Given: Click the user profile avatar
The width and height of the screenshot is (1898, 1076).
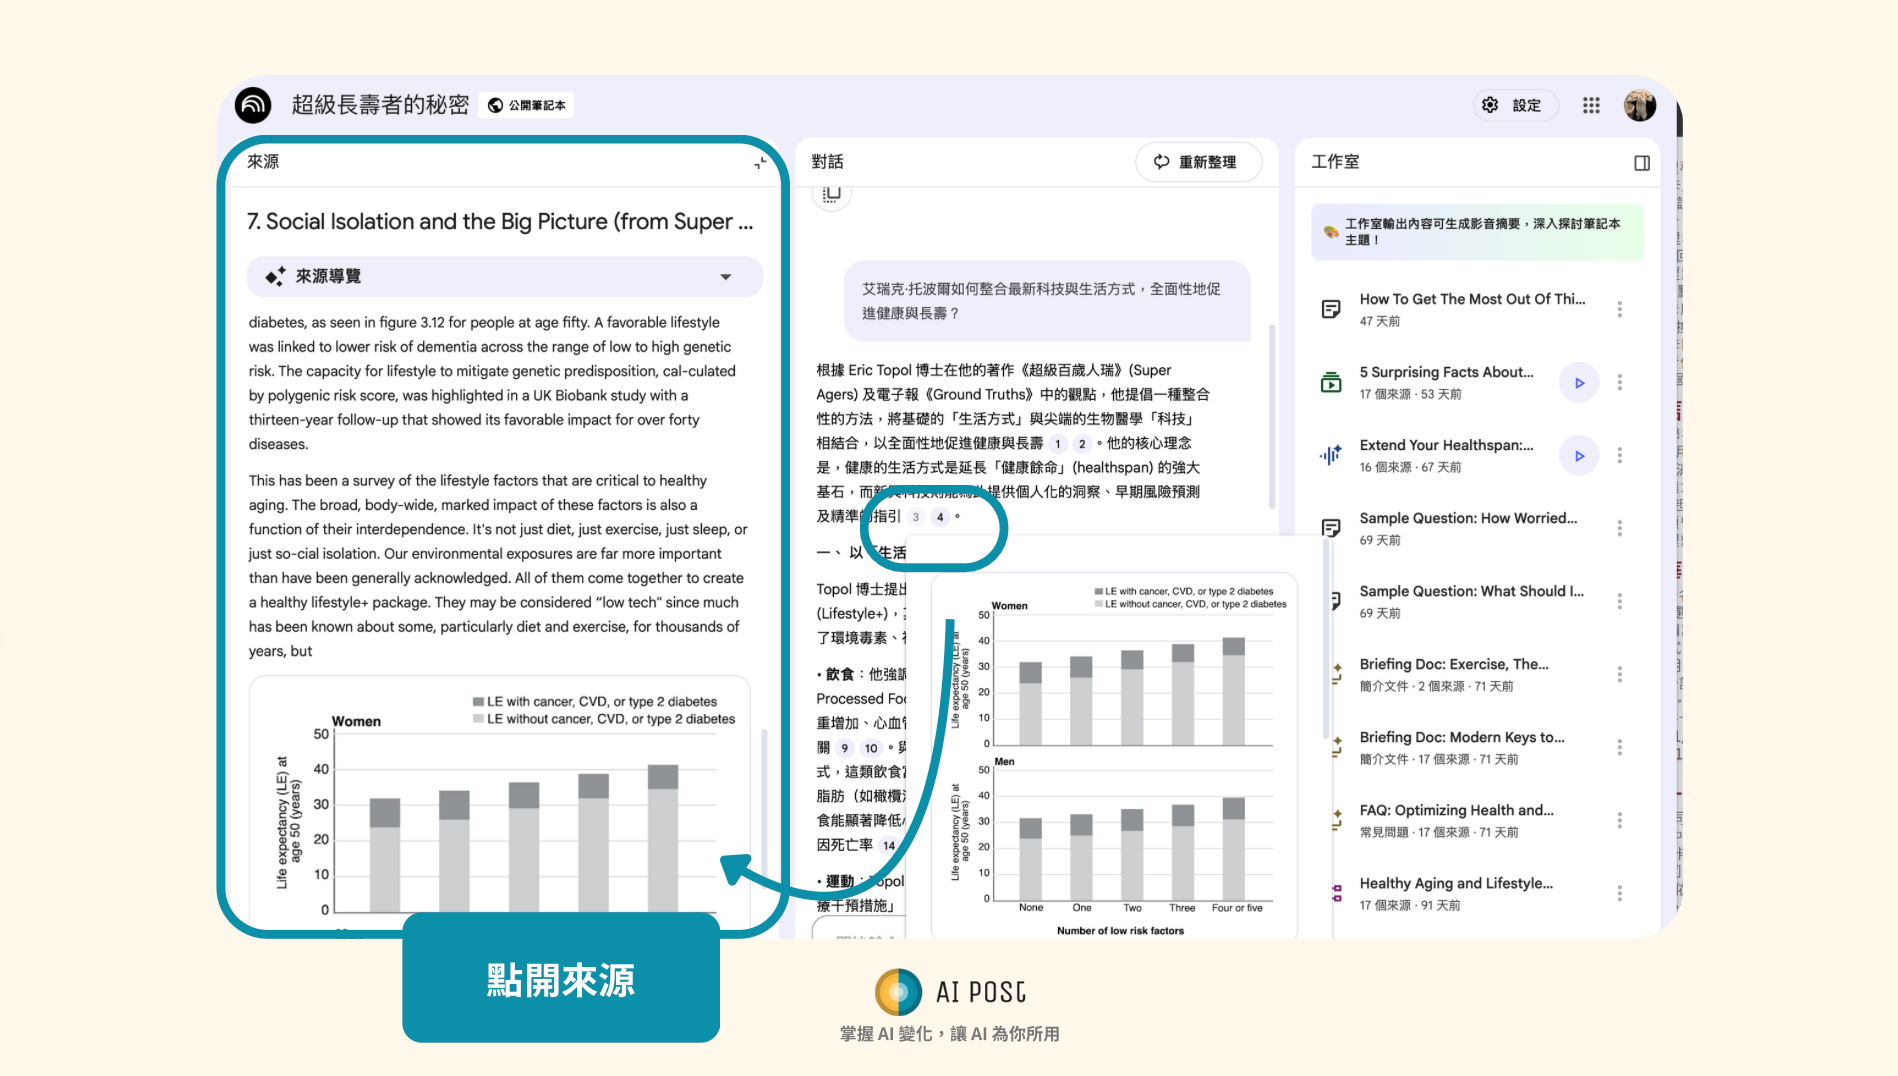Looking at the screenshot, I should click(x=1639, y=105).
